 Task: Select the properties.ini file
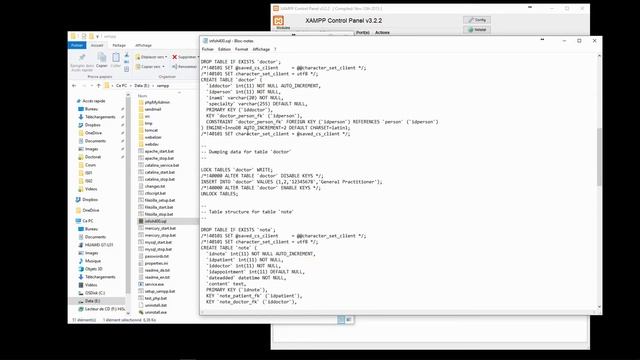[x=156, y=263]
